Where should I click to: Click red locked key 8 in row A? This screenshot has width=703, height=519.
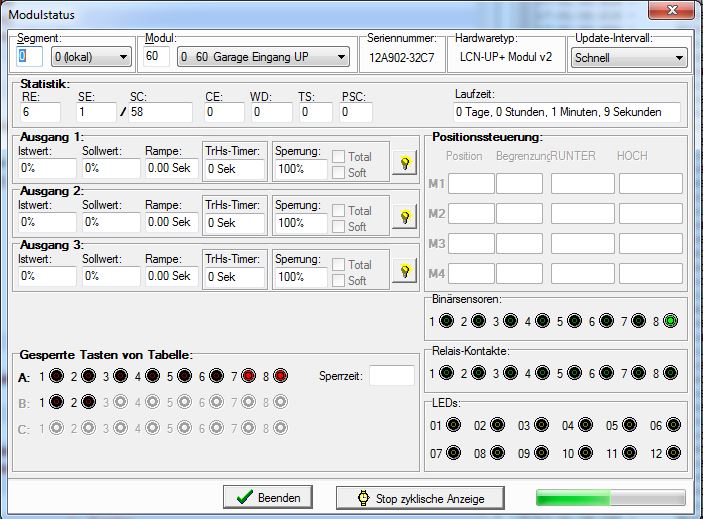tap(281, 376)
